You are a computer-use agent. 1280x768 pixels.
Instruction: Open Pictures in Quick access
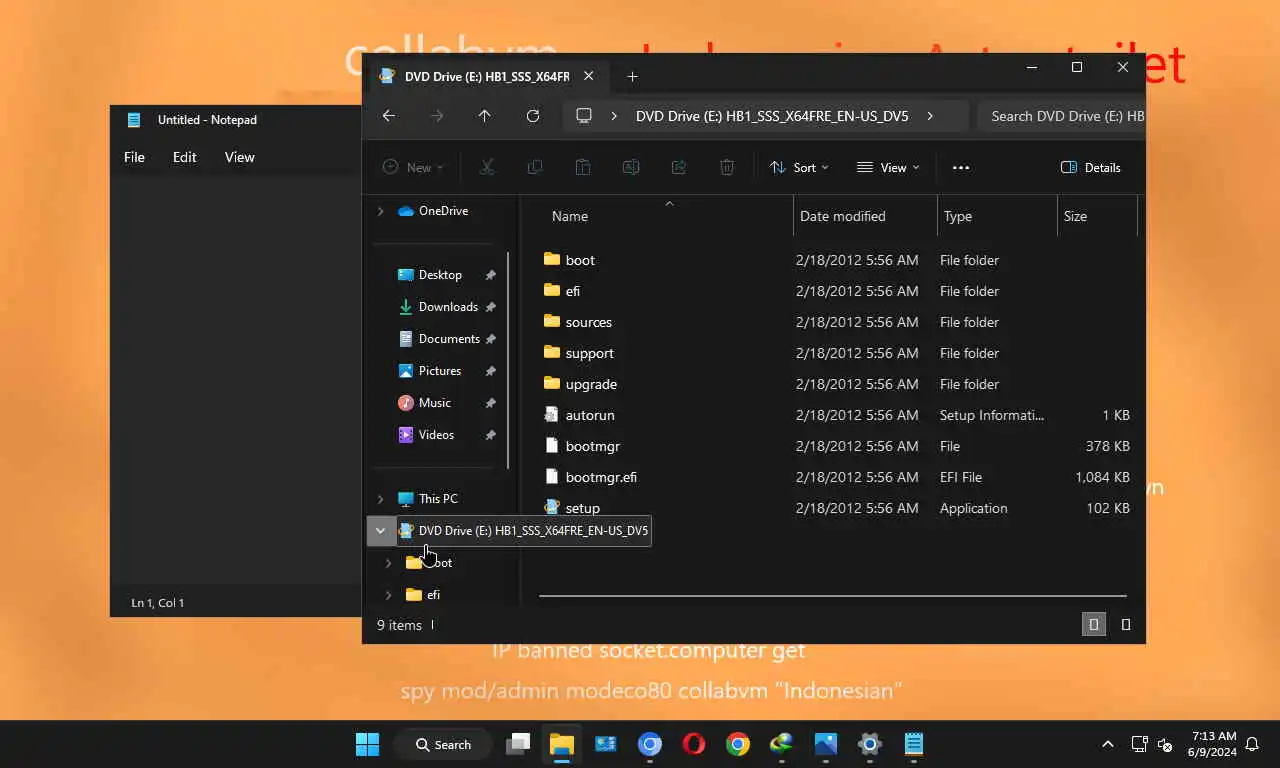click(x=440, y=371)
